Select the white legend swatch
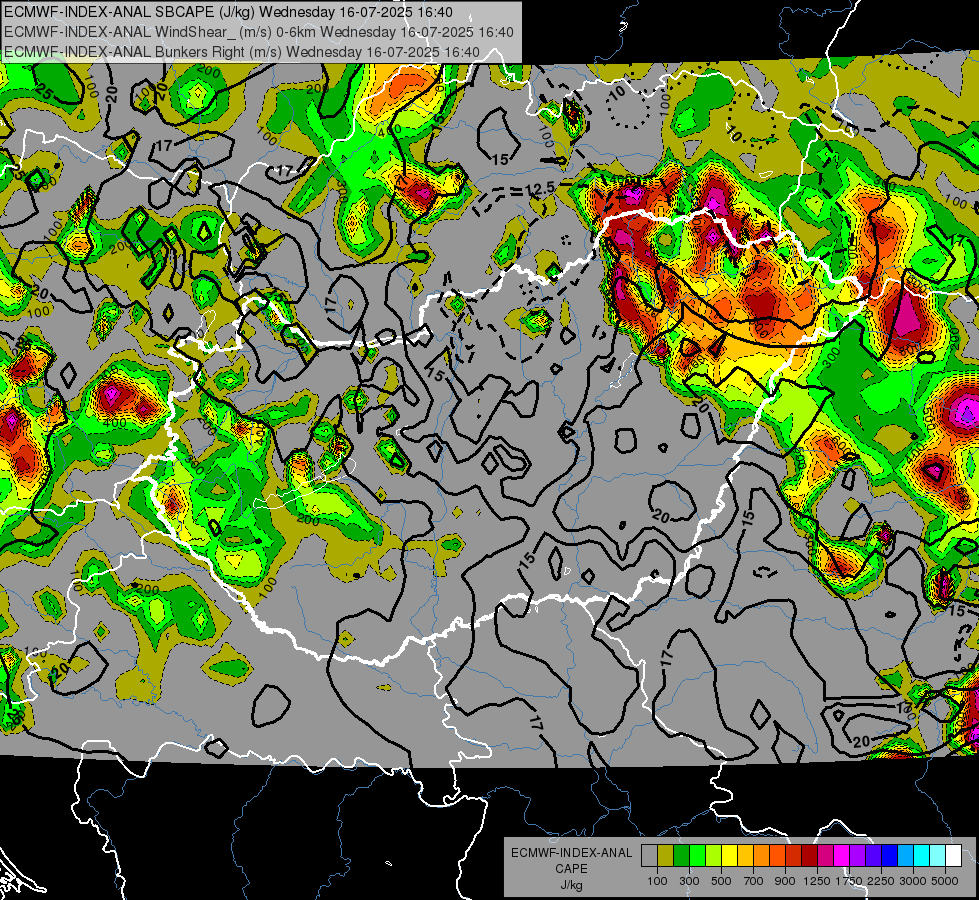Viewport: 979px width, 900px height. coord(955,856)
